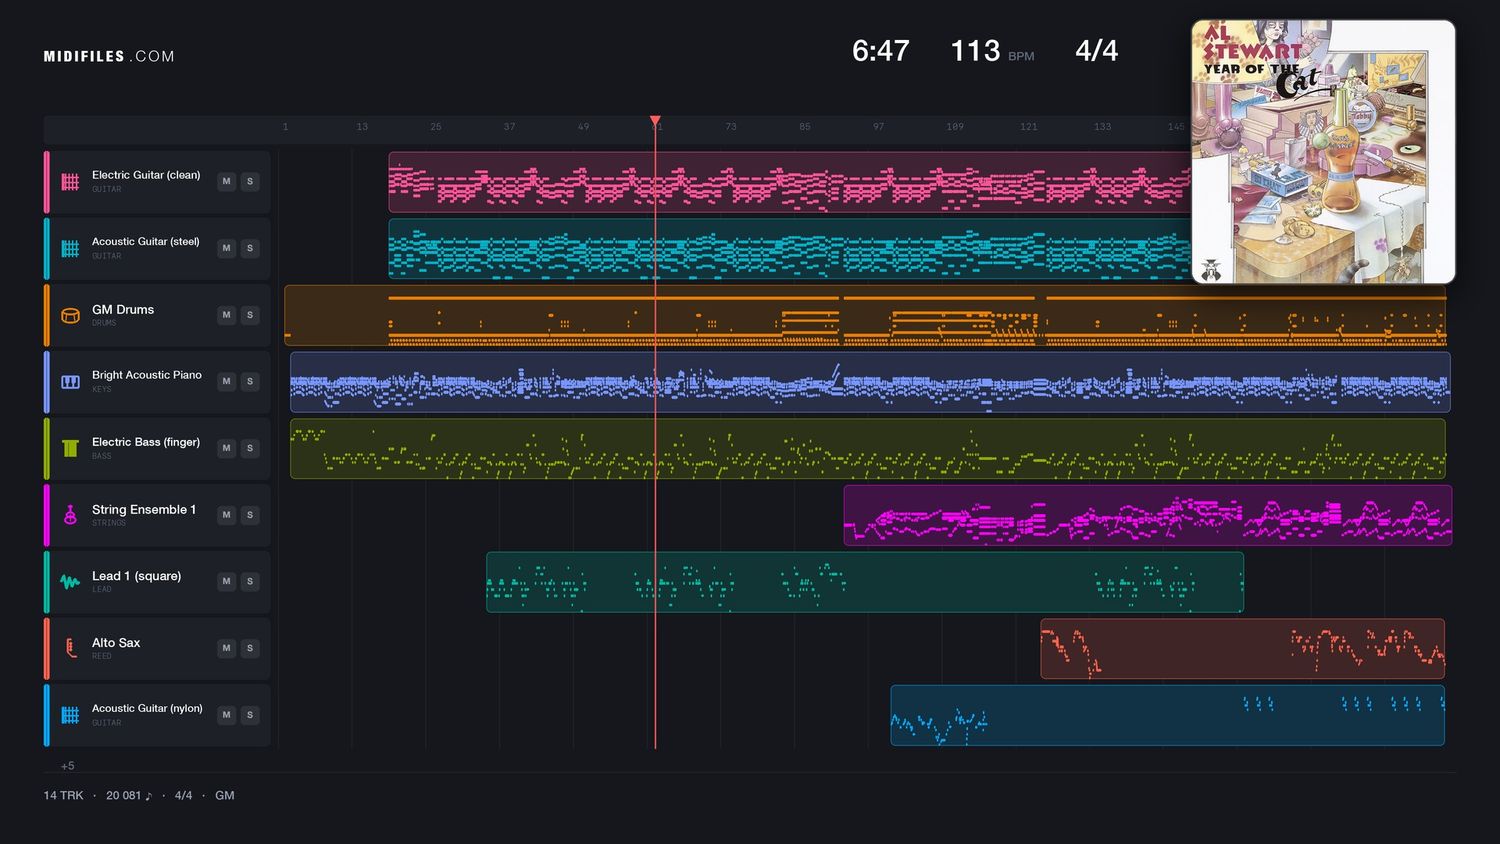This screenshot has width=1500, height=844.
Task: Click the String Ensemble 1 track name
Action: [144, 510]
